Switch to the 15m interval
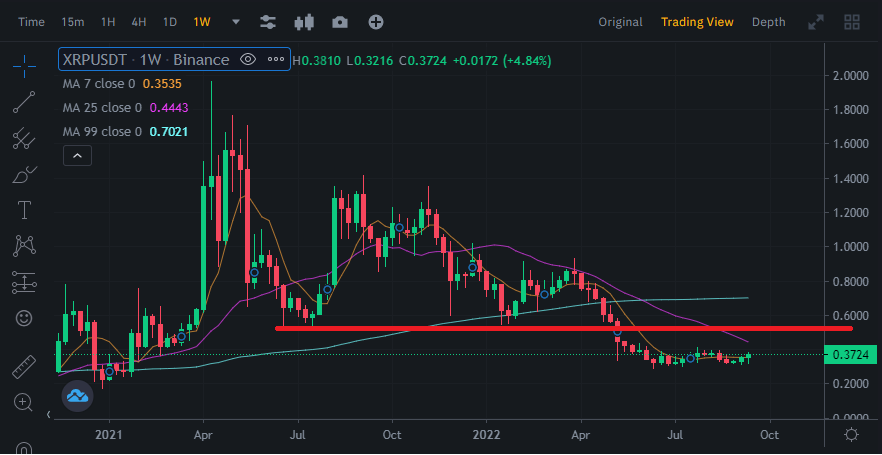This screenshot has height=455, width=882. (x=73, y=22)
